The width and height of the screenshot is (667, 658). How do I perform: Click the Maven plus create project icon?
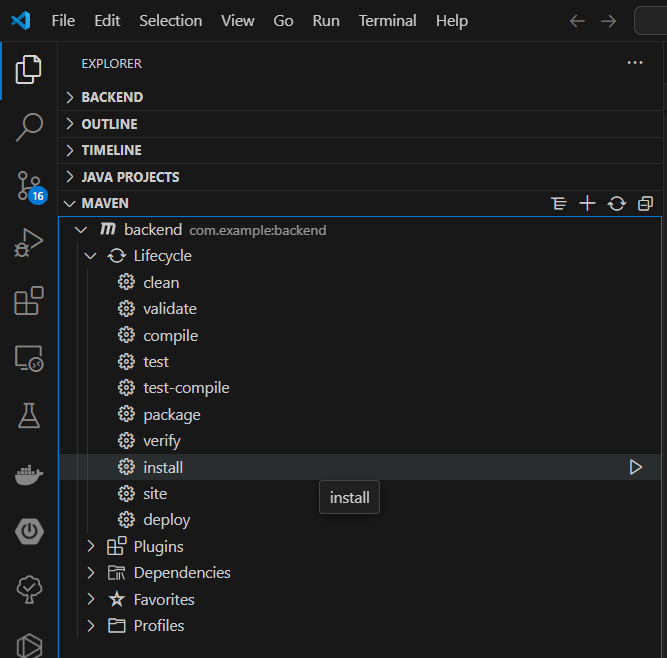coord(587,203)
